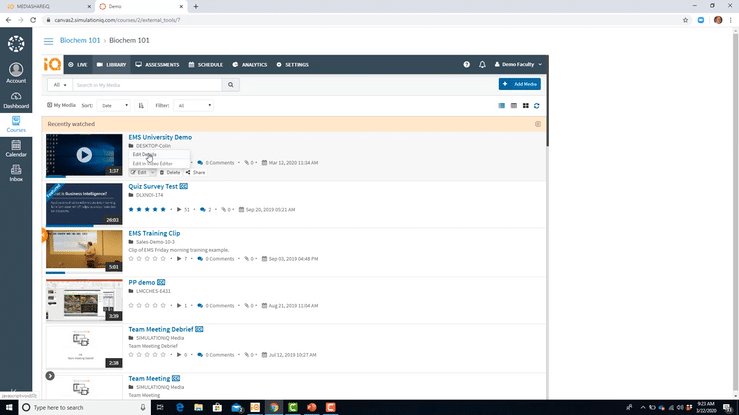
Task: Rate Quiz Survey Test five stars
Action: click(x=164, y=210)
